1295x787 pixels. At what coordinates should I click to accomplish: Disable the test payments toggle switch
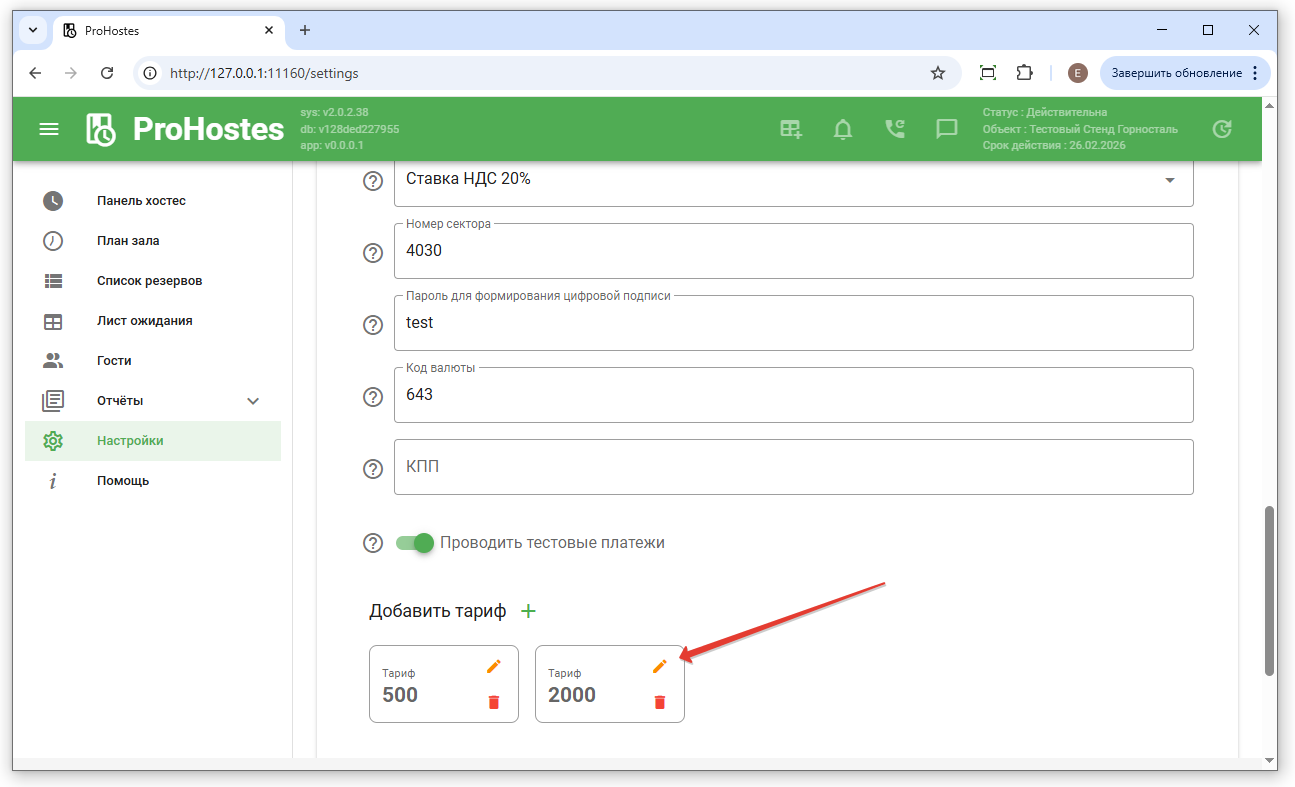(414, 543)
